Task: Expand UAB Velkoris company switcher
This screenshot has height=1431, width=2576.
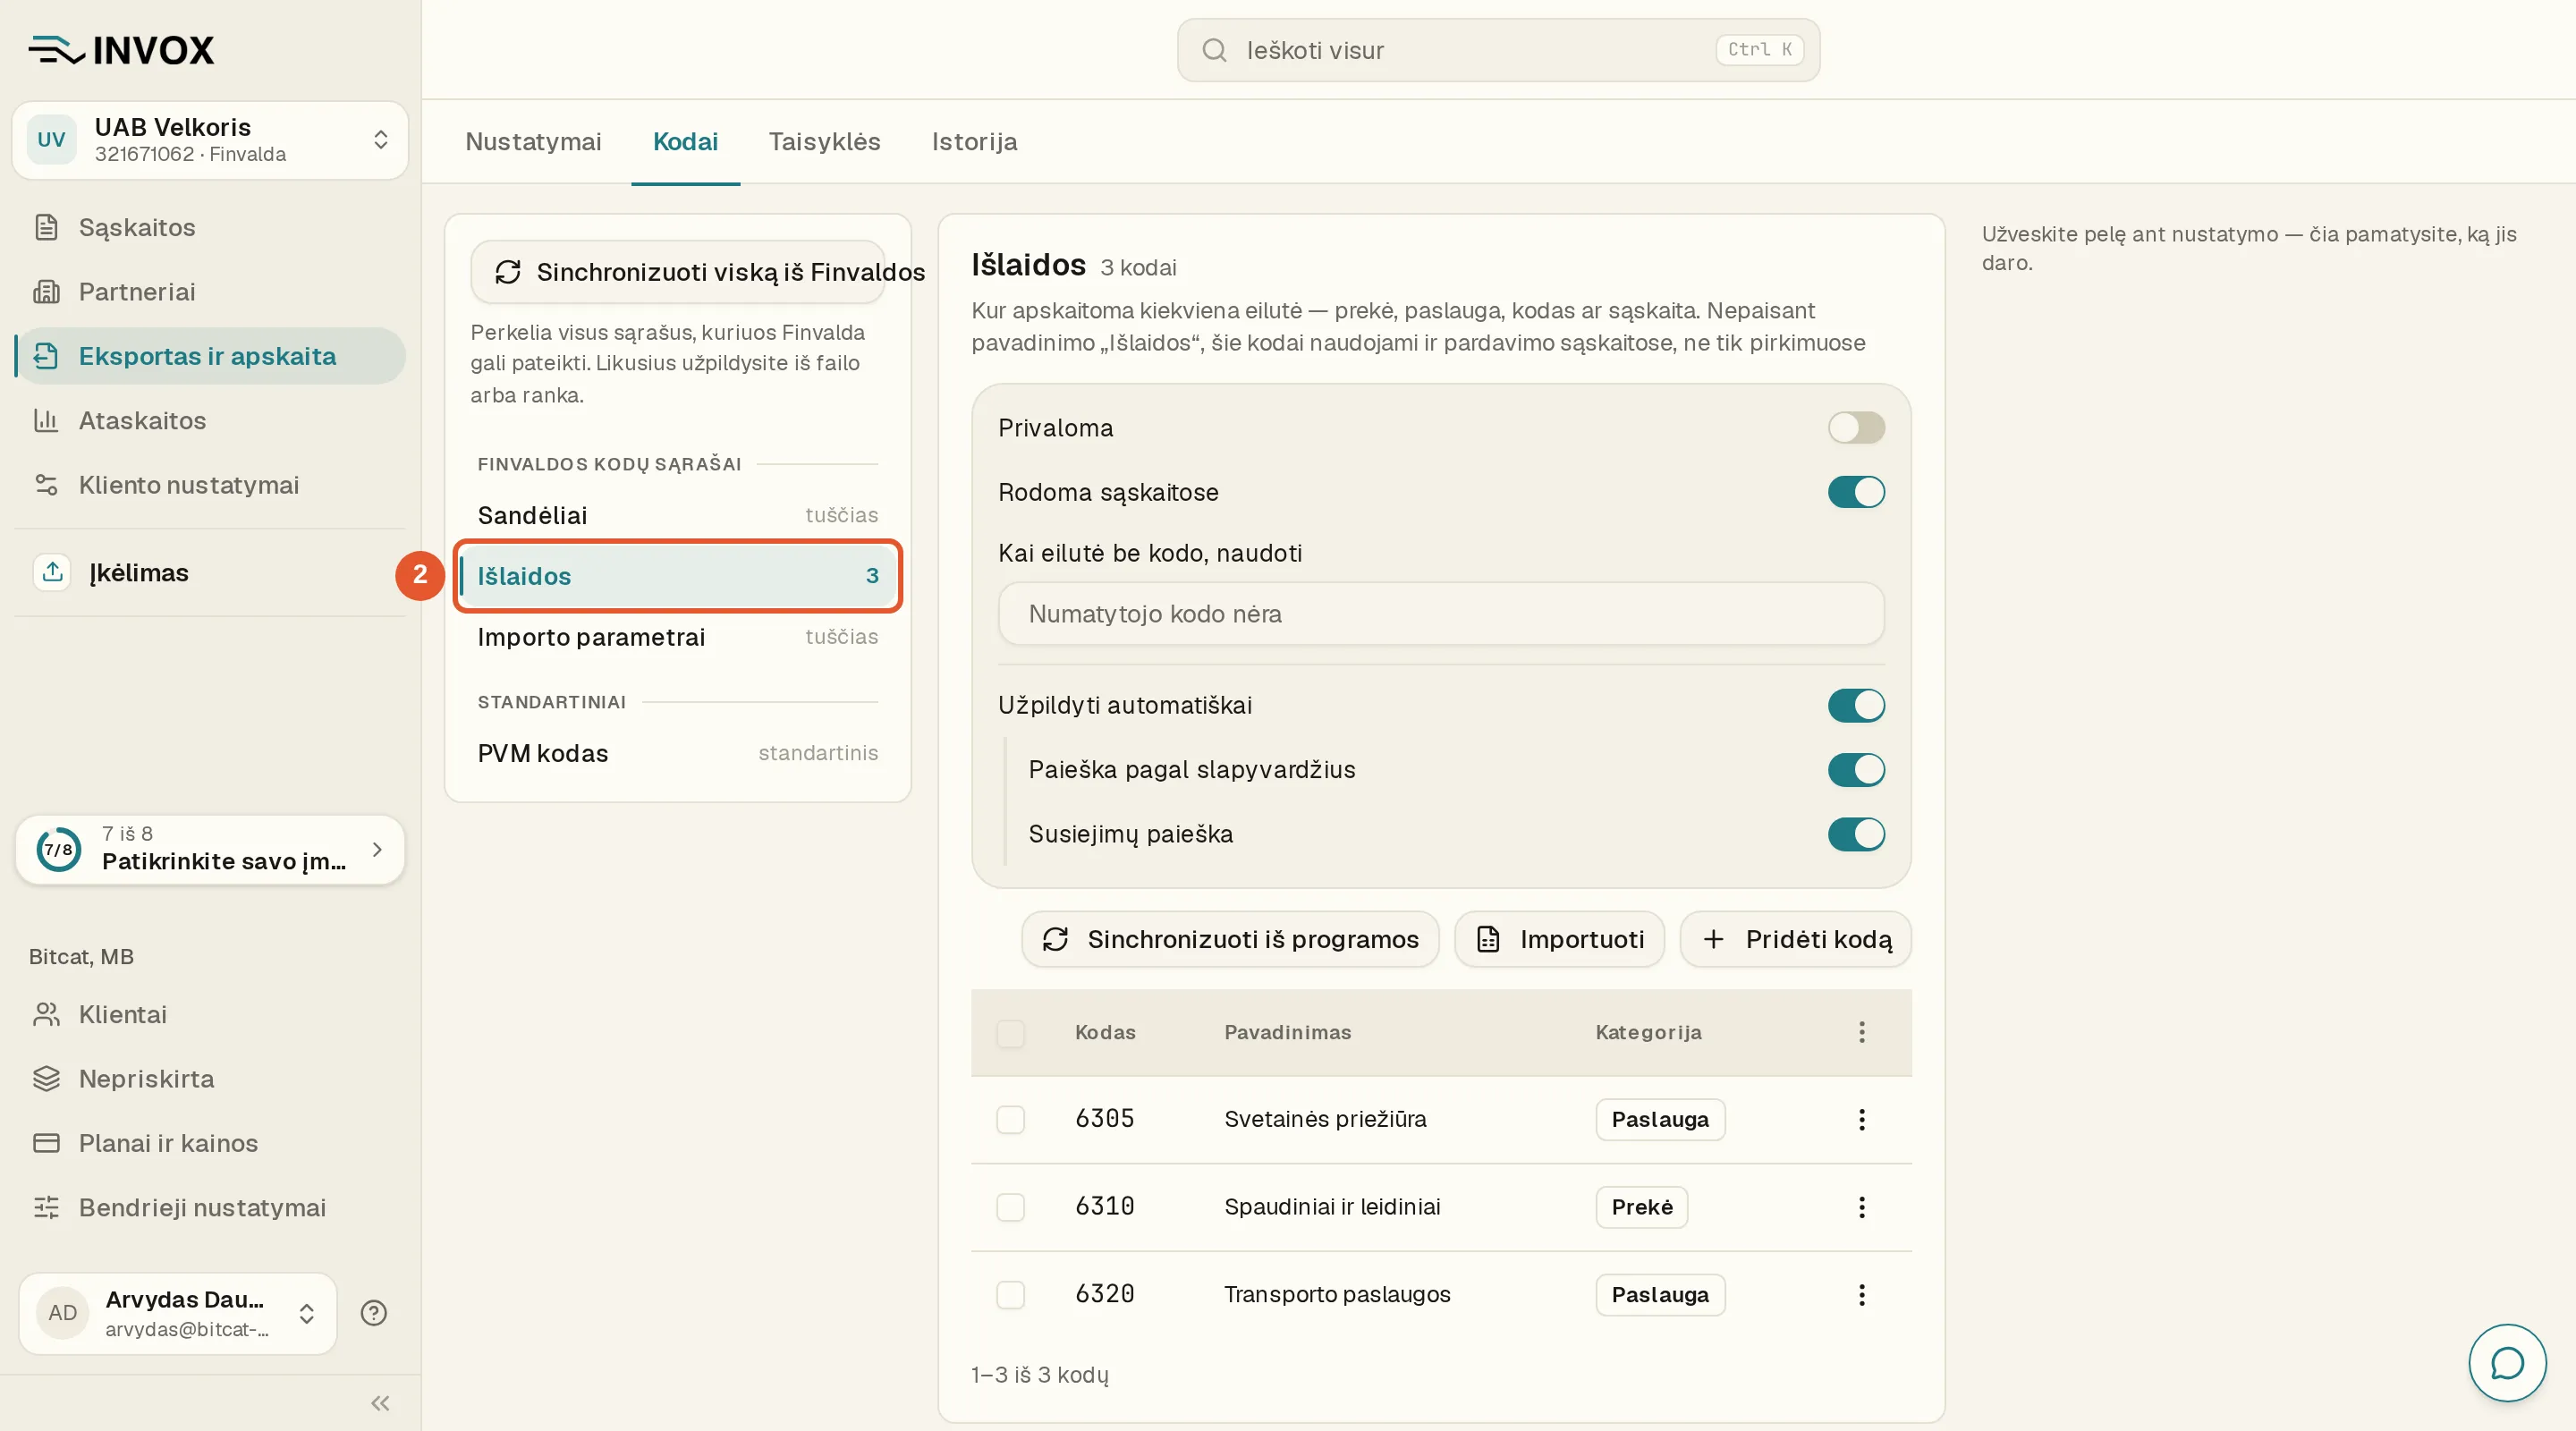Action: point(210,140)
